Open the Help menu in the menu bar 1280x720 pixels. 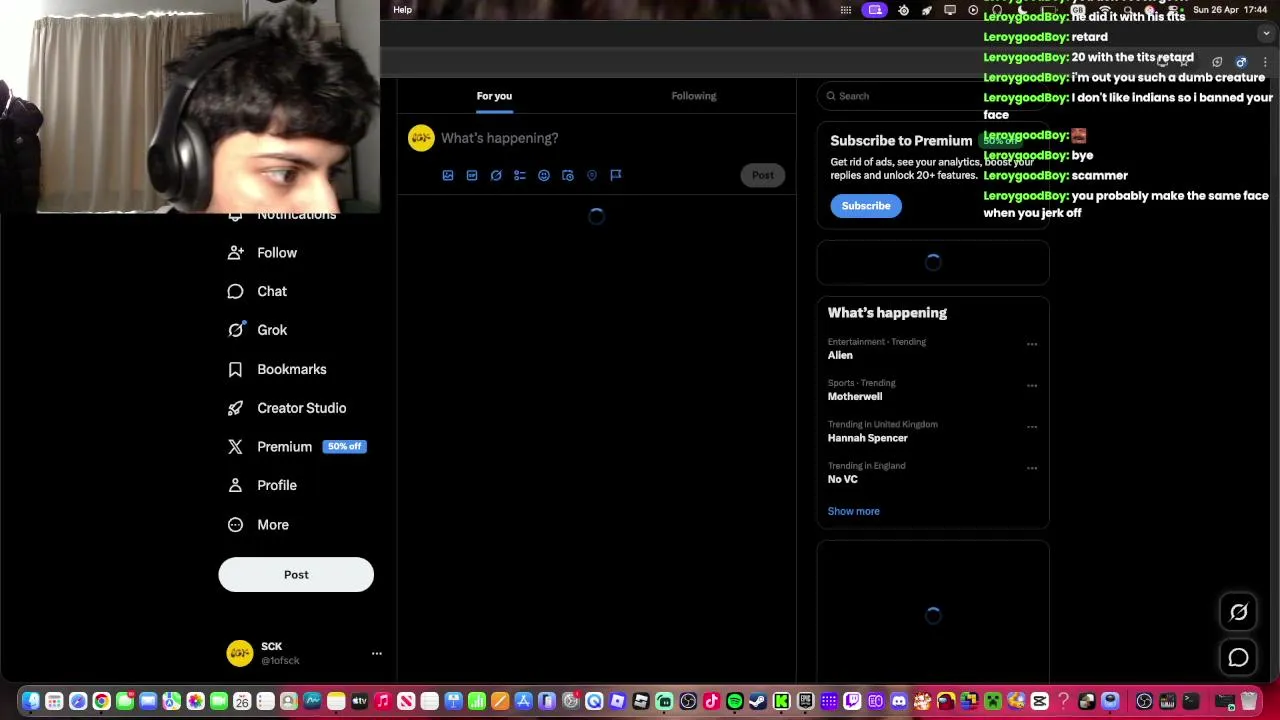click(x=402, y=10)
